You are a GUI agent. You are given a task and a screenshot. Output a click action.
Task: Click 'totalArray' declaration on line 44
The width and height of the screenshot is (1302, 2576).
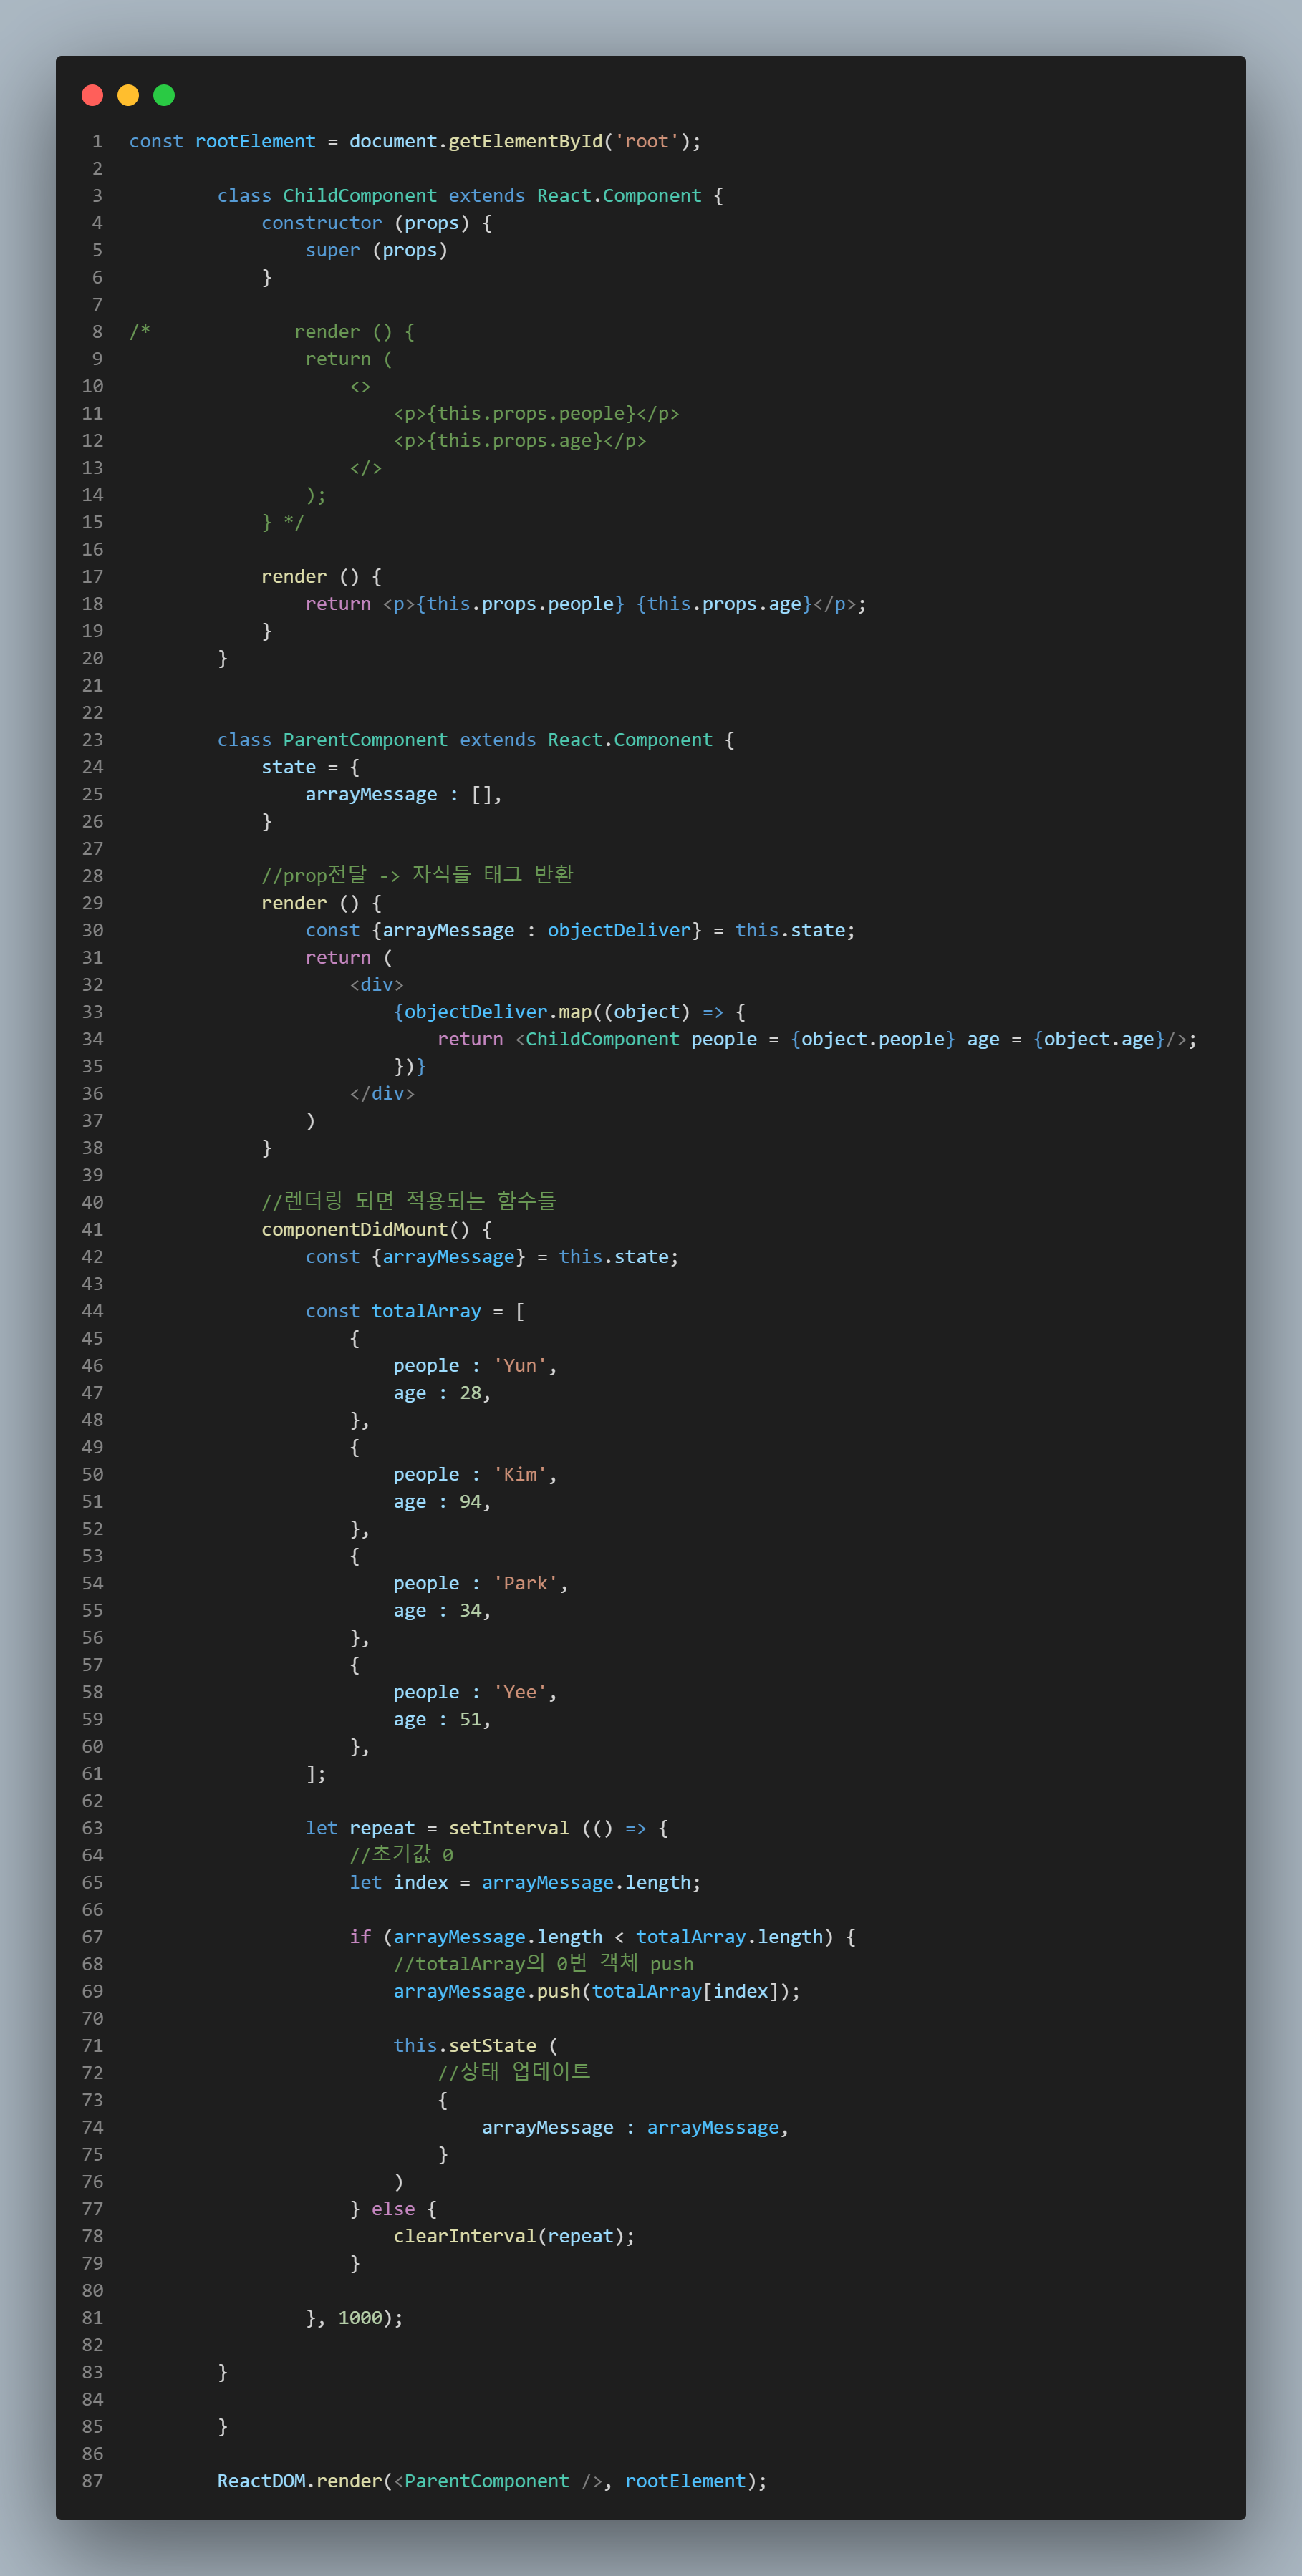(x=426, y=1311)
